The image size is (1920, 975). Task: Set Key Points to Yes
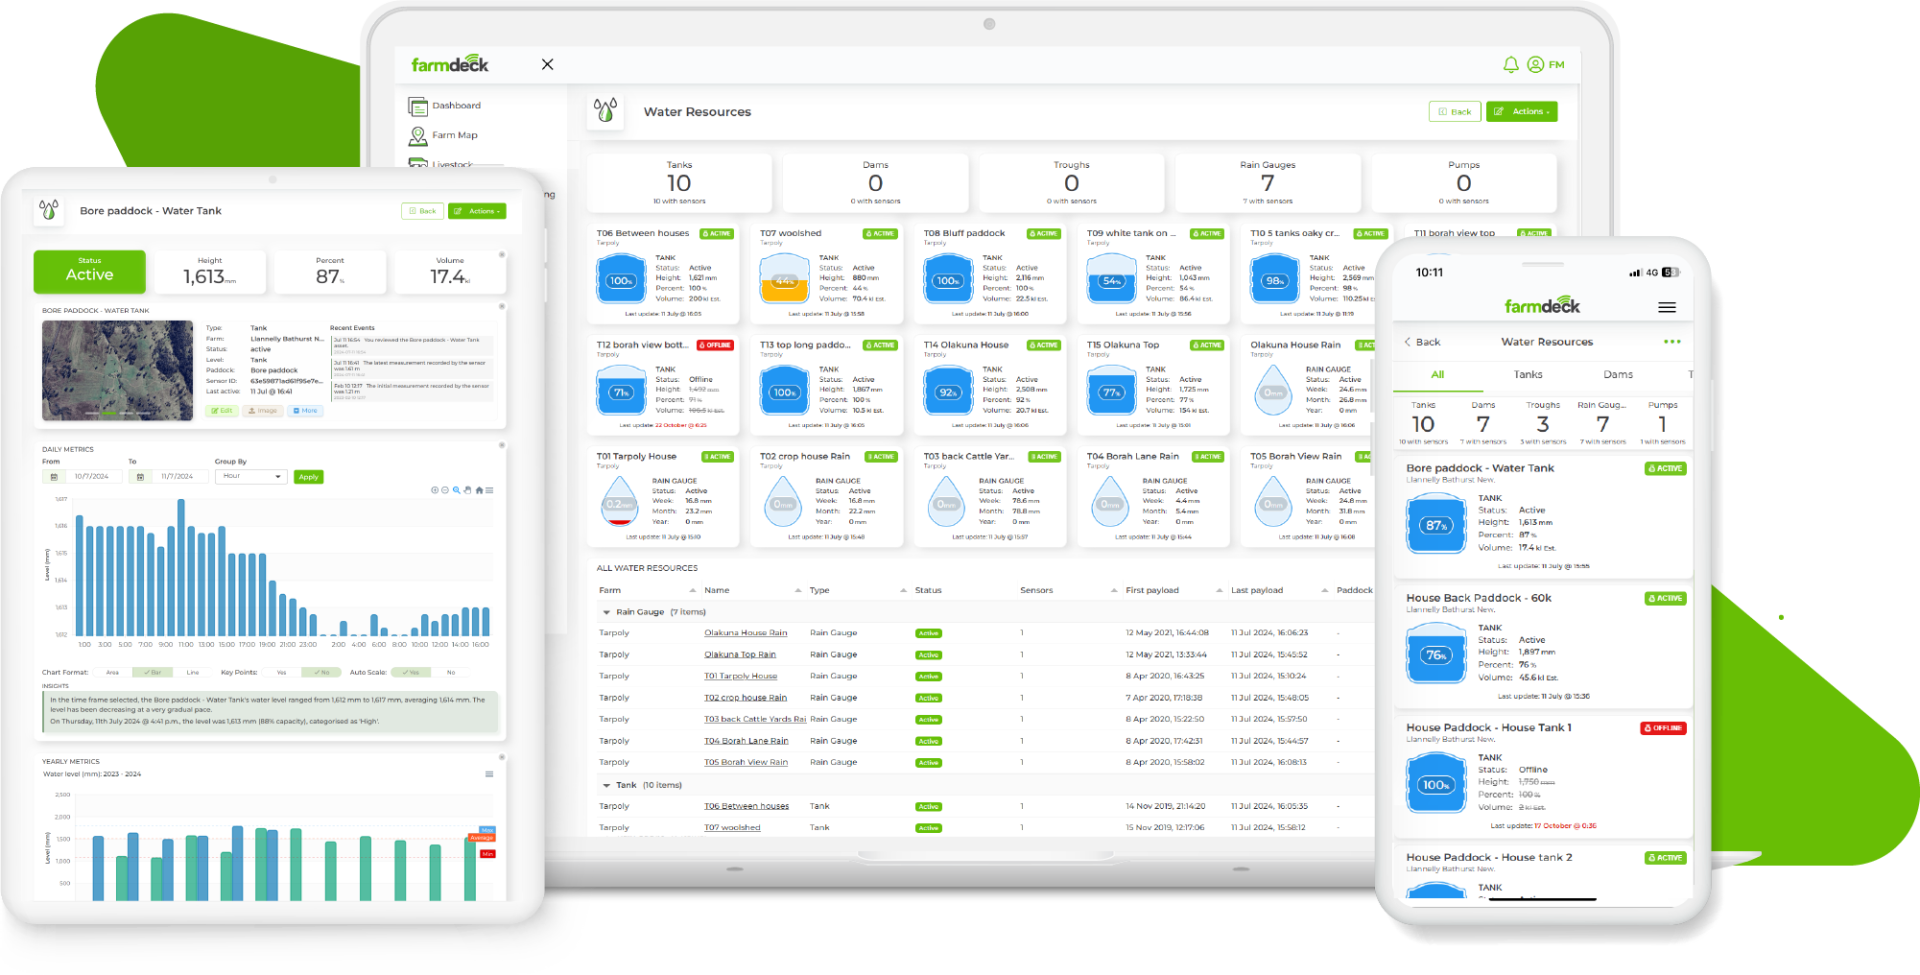[x=281, y=673]
